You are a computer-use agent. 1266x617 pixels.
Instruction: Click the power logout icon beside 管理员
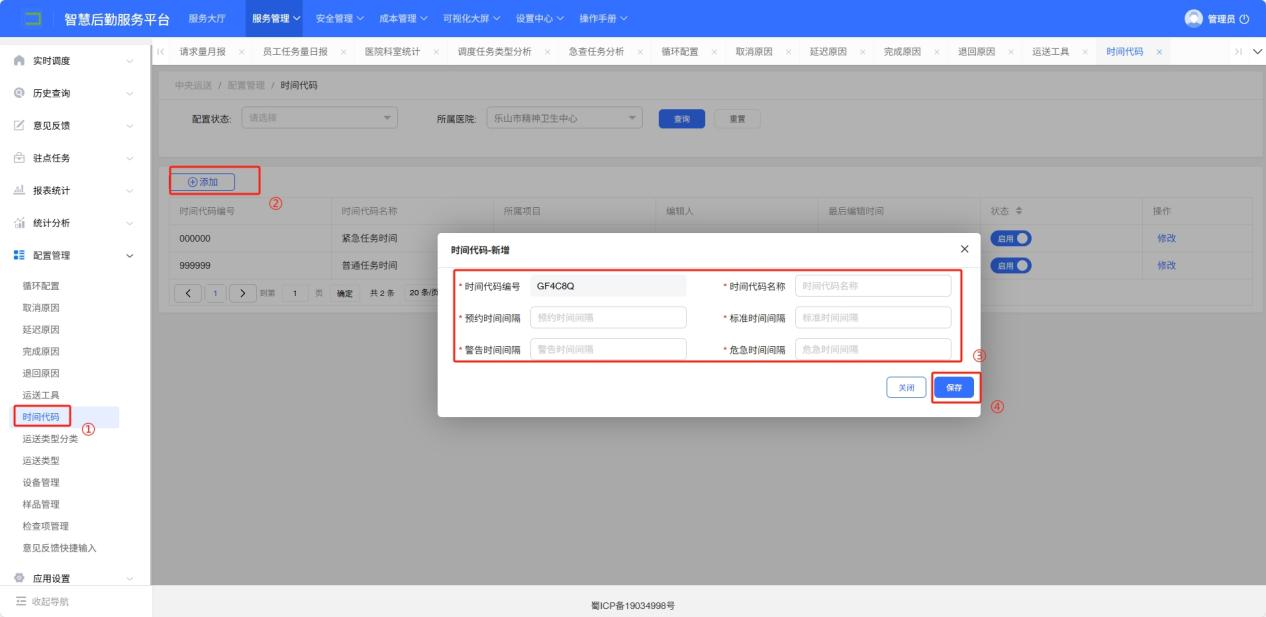click(x=1244, y=19)
